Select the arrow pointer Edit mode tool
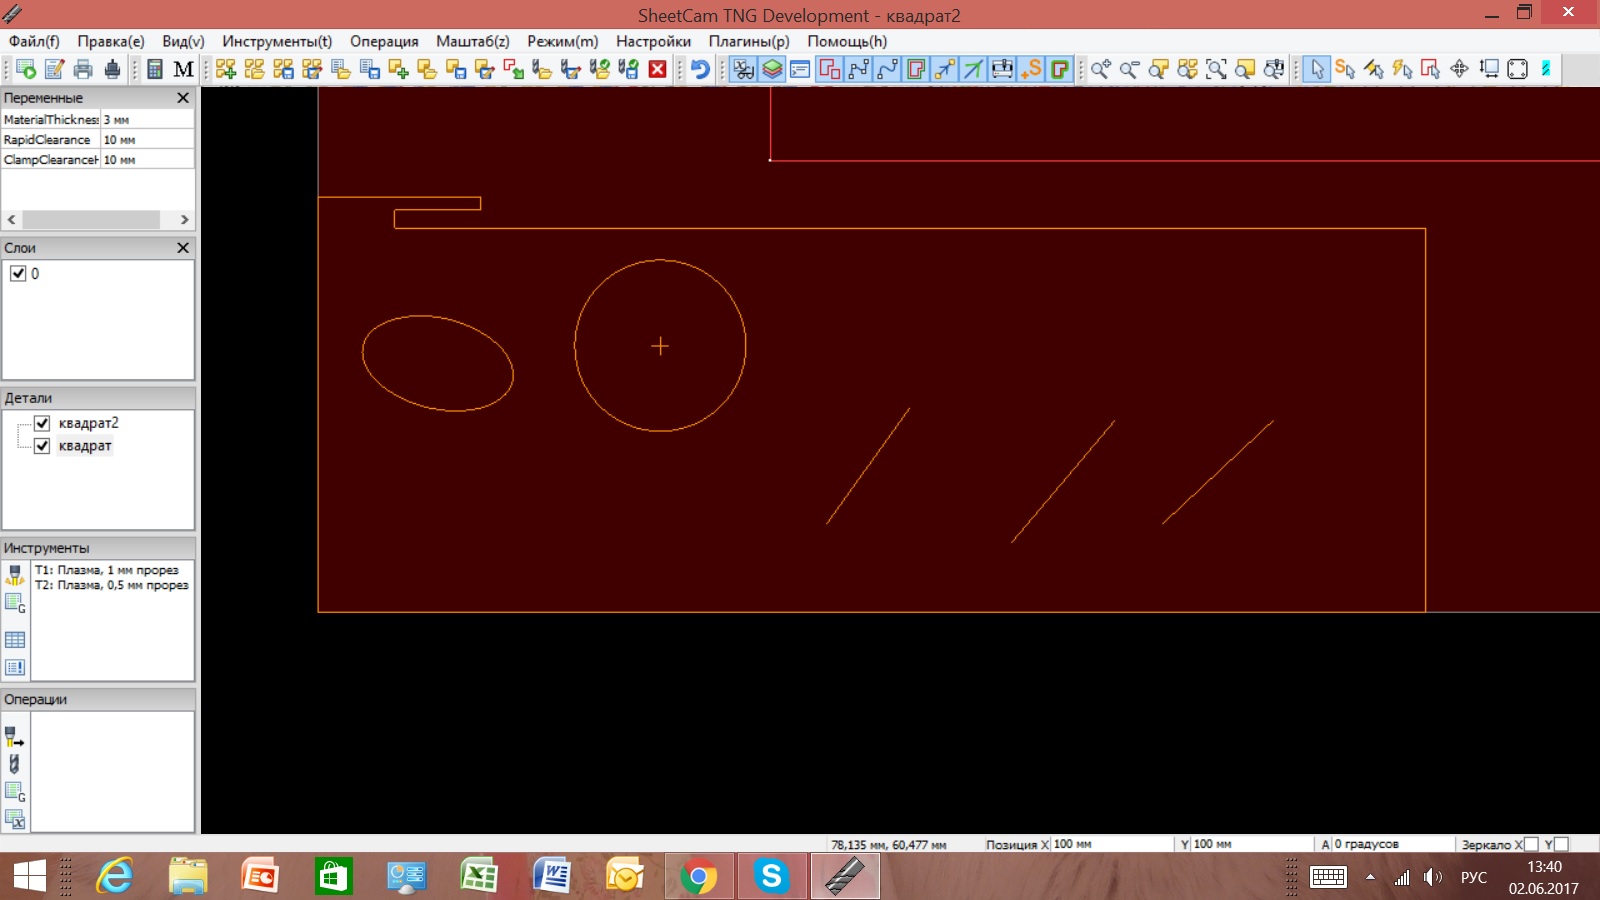 [1317, 69]
